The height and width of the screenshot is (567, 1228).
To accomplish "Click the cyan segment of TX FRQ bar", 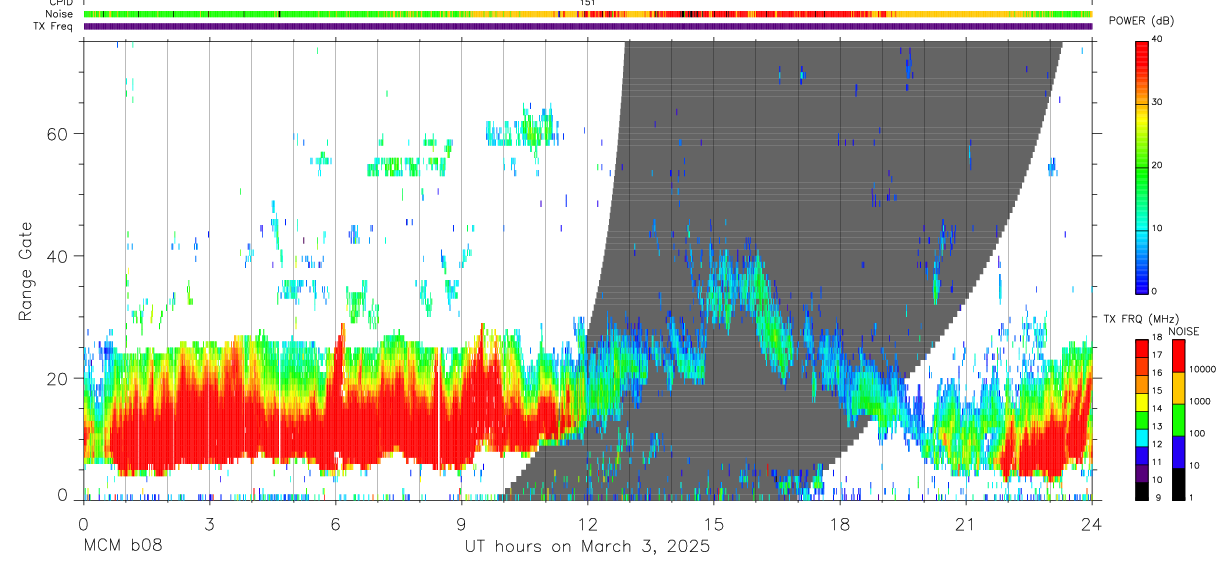I will click(1142, 438).
